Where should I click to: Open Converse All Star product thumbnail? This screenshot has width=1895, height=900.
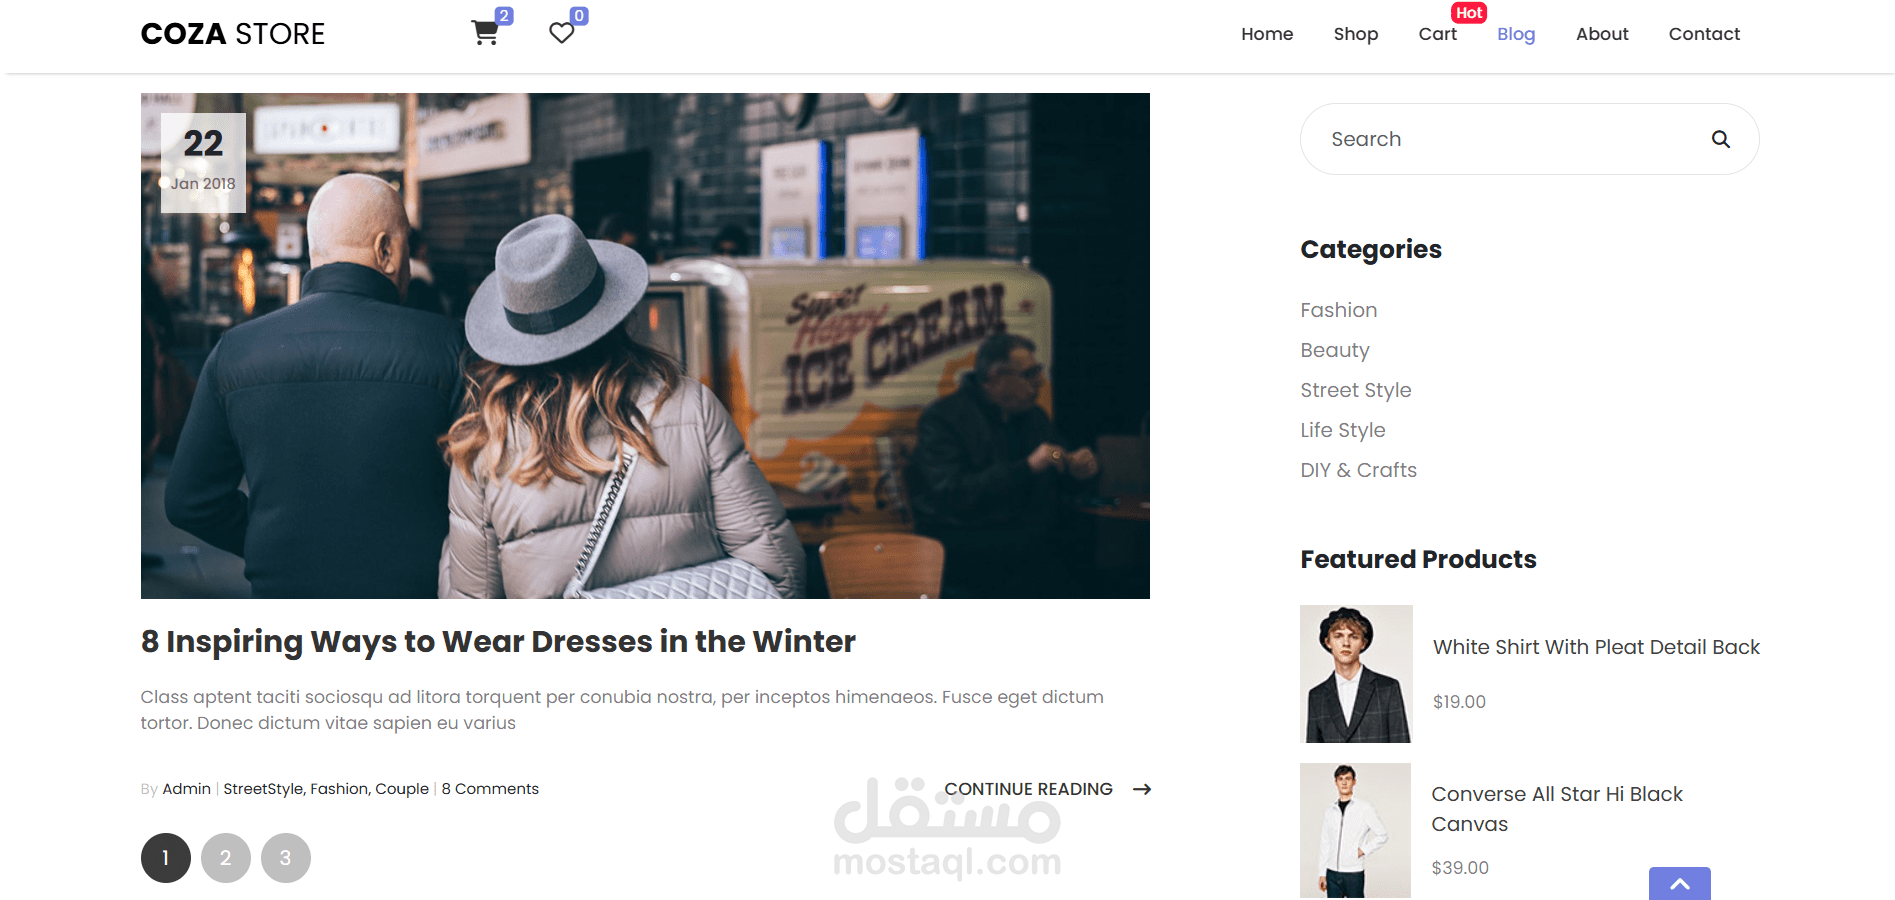(1355, 830)
